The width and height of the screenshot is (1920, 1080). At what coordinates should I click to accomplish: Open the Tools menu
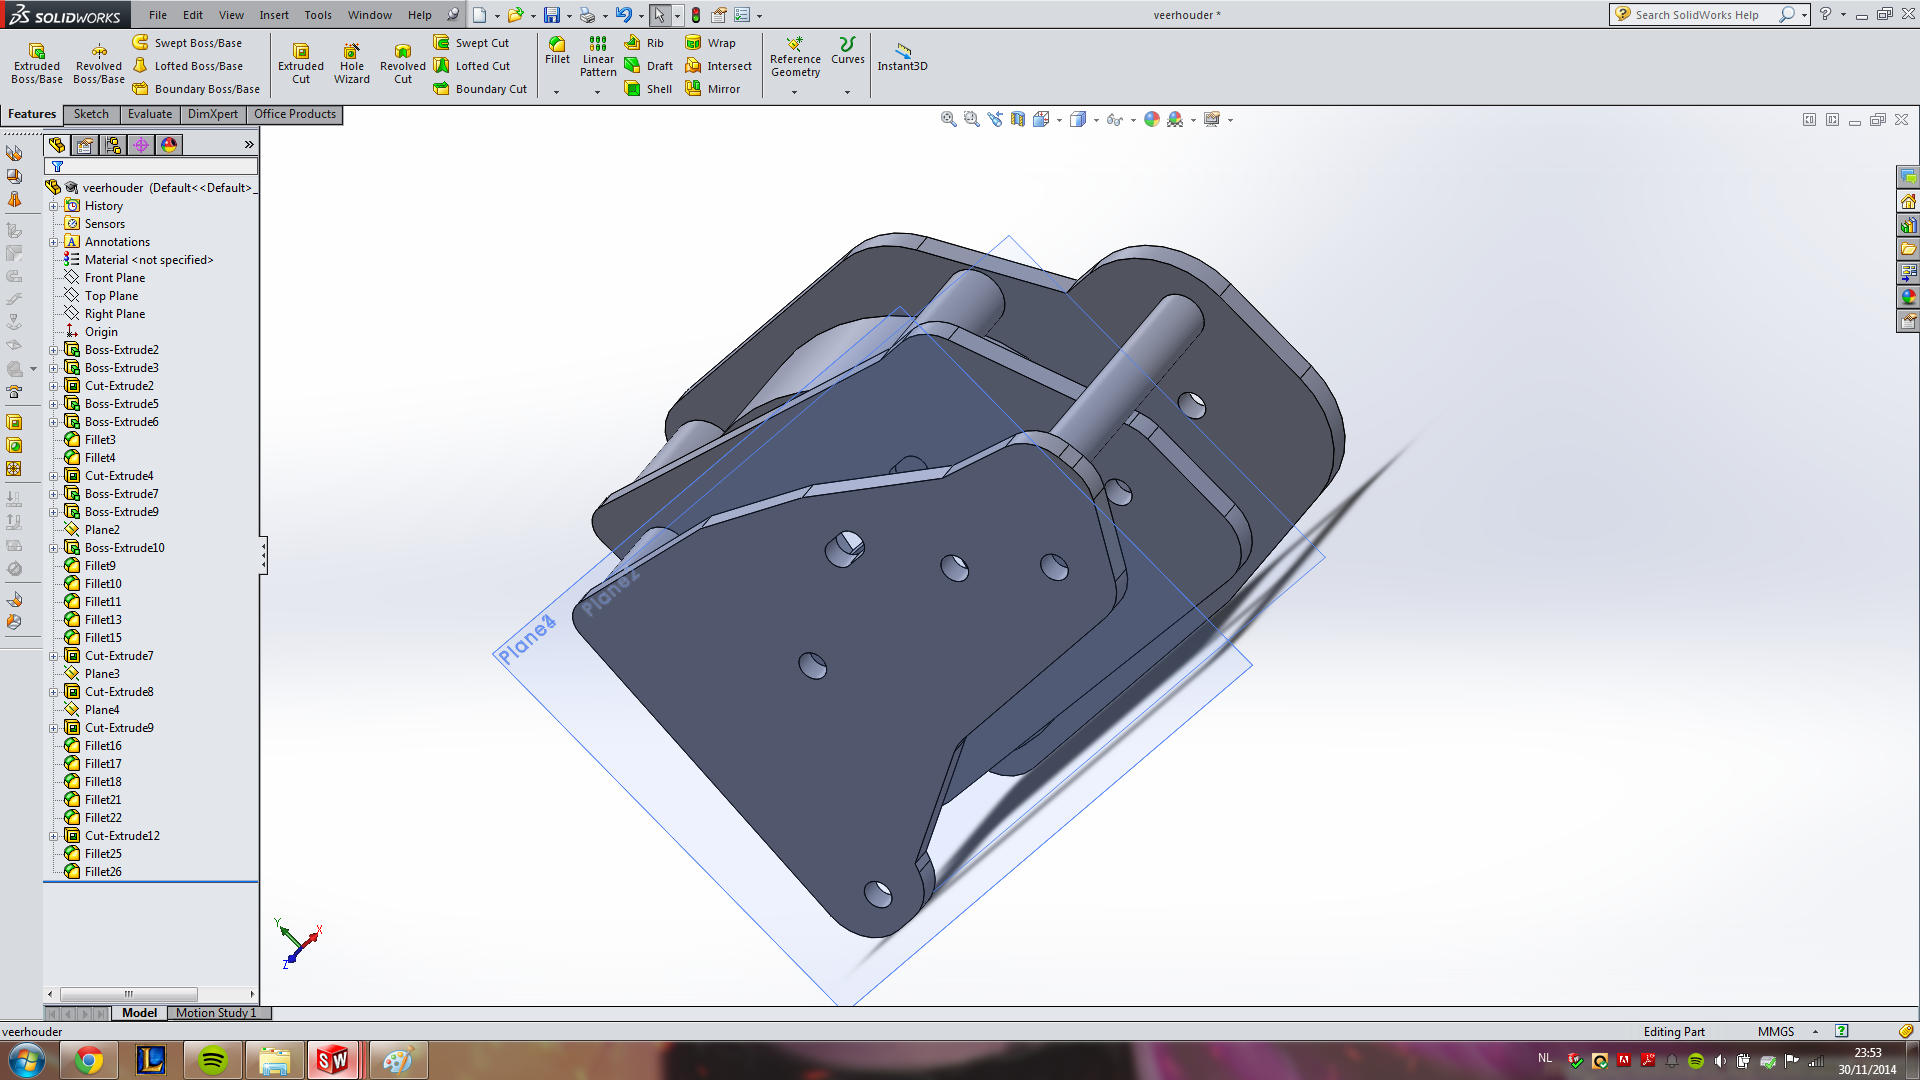pos(318,15)
